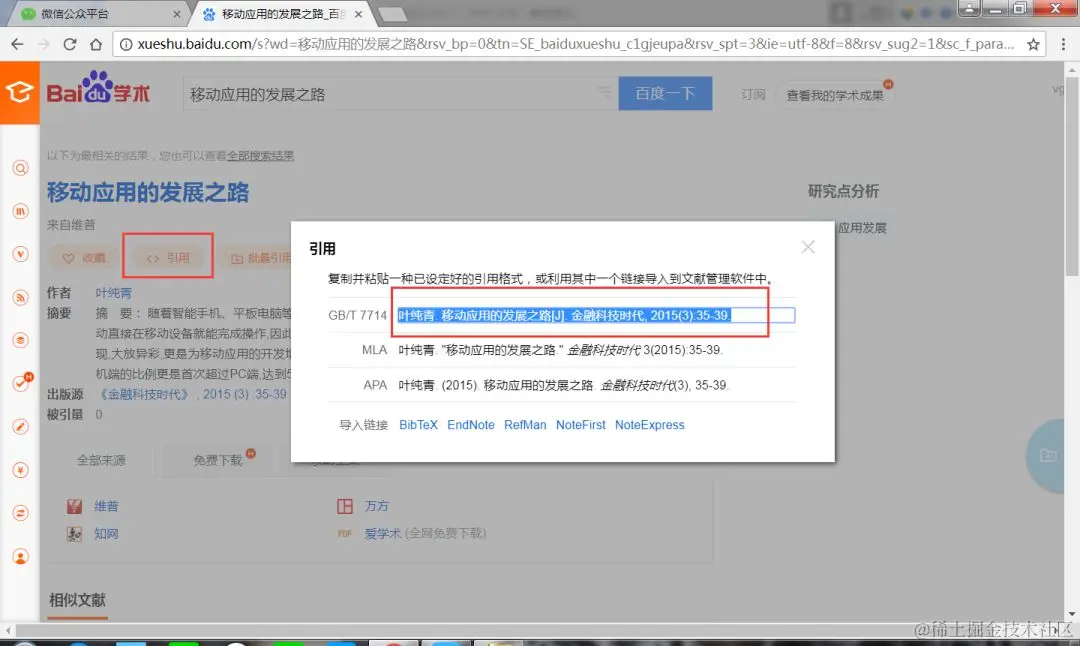This screenshot has height=646, width=1080.
Task: Open the 维普 source link
Action: click(106, 506)
